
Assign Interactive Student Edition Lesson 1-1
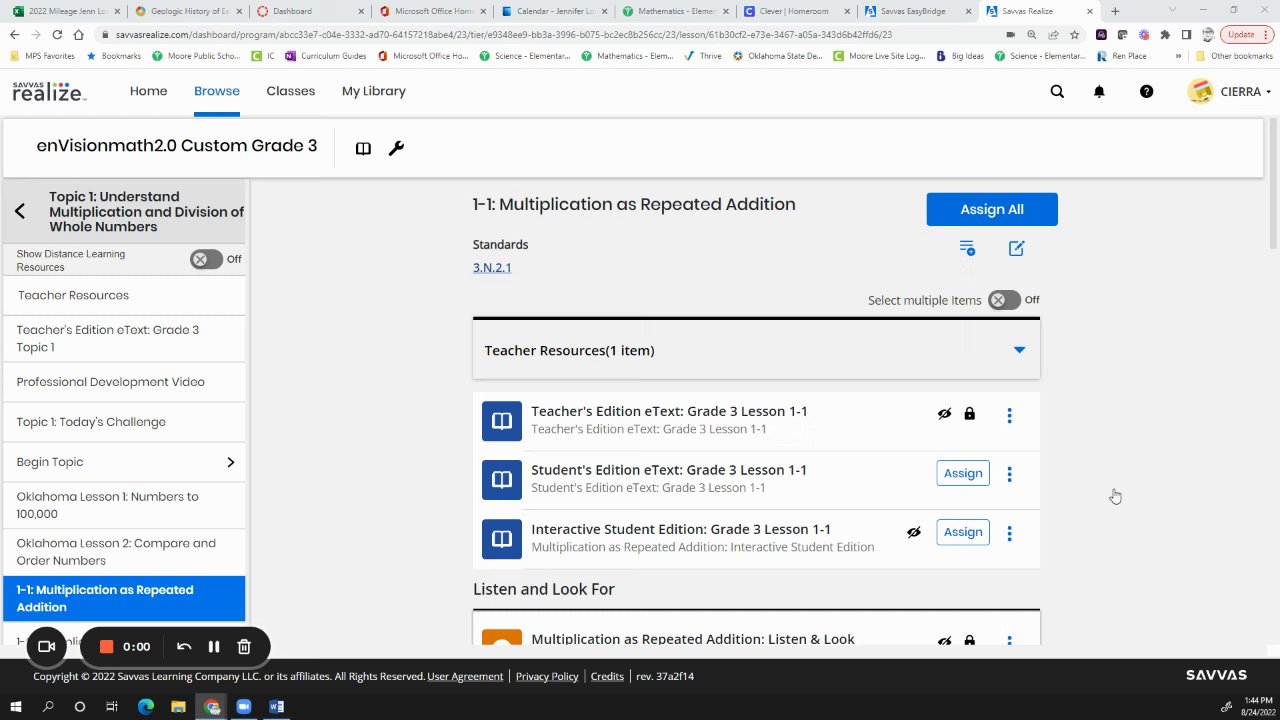coord(963,532)
